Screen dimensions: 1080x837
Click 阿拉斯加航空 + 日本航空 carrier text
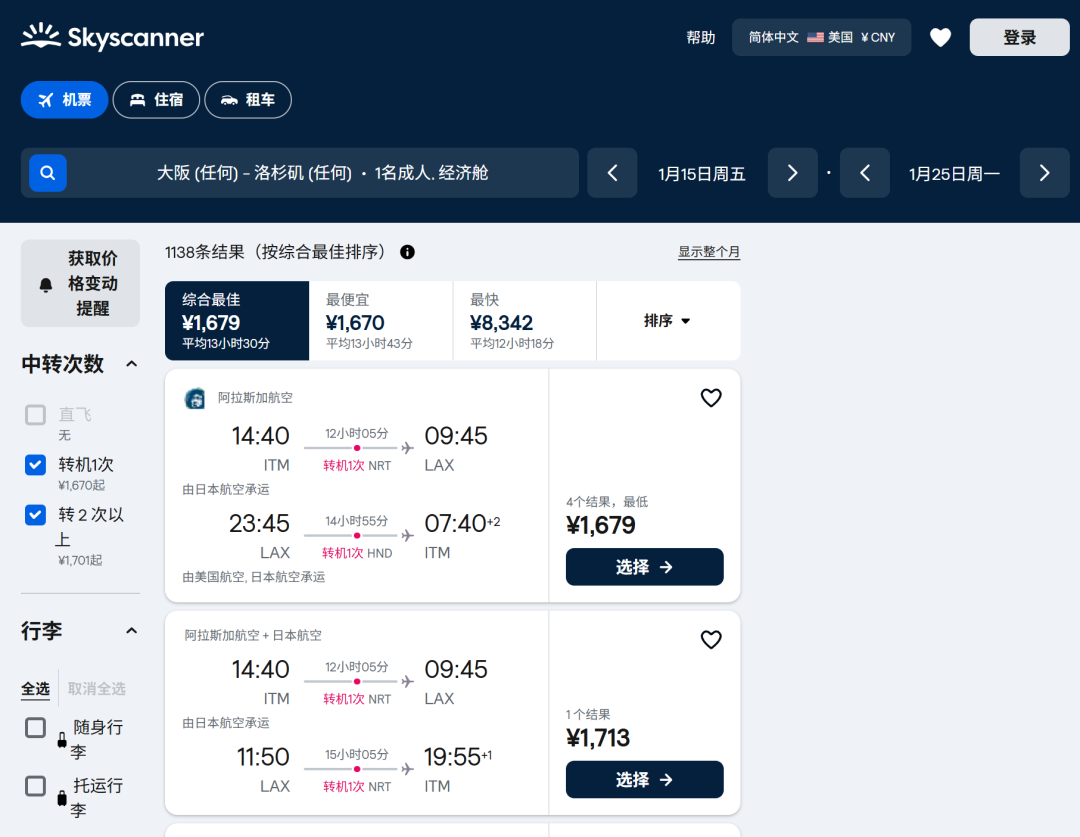pyautogui.click(x=253, y=635)
